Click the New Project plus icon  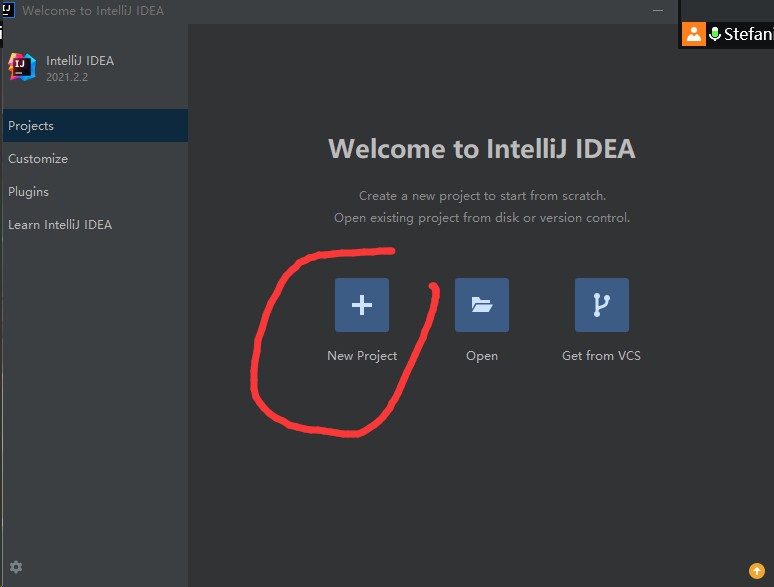tap(362, 305)
